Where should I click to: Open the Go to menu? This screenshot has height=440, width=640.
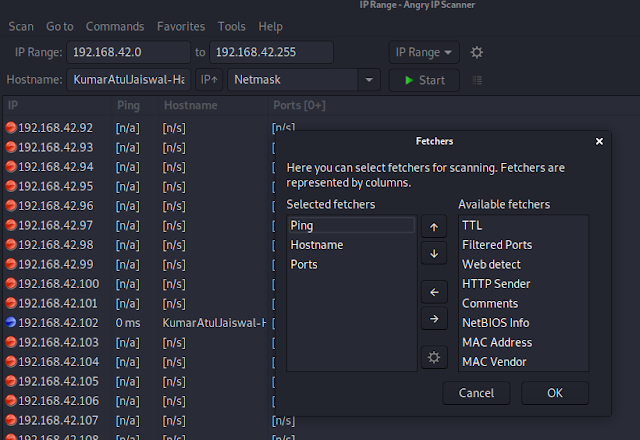pos(60,27)
